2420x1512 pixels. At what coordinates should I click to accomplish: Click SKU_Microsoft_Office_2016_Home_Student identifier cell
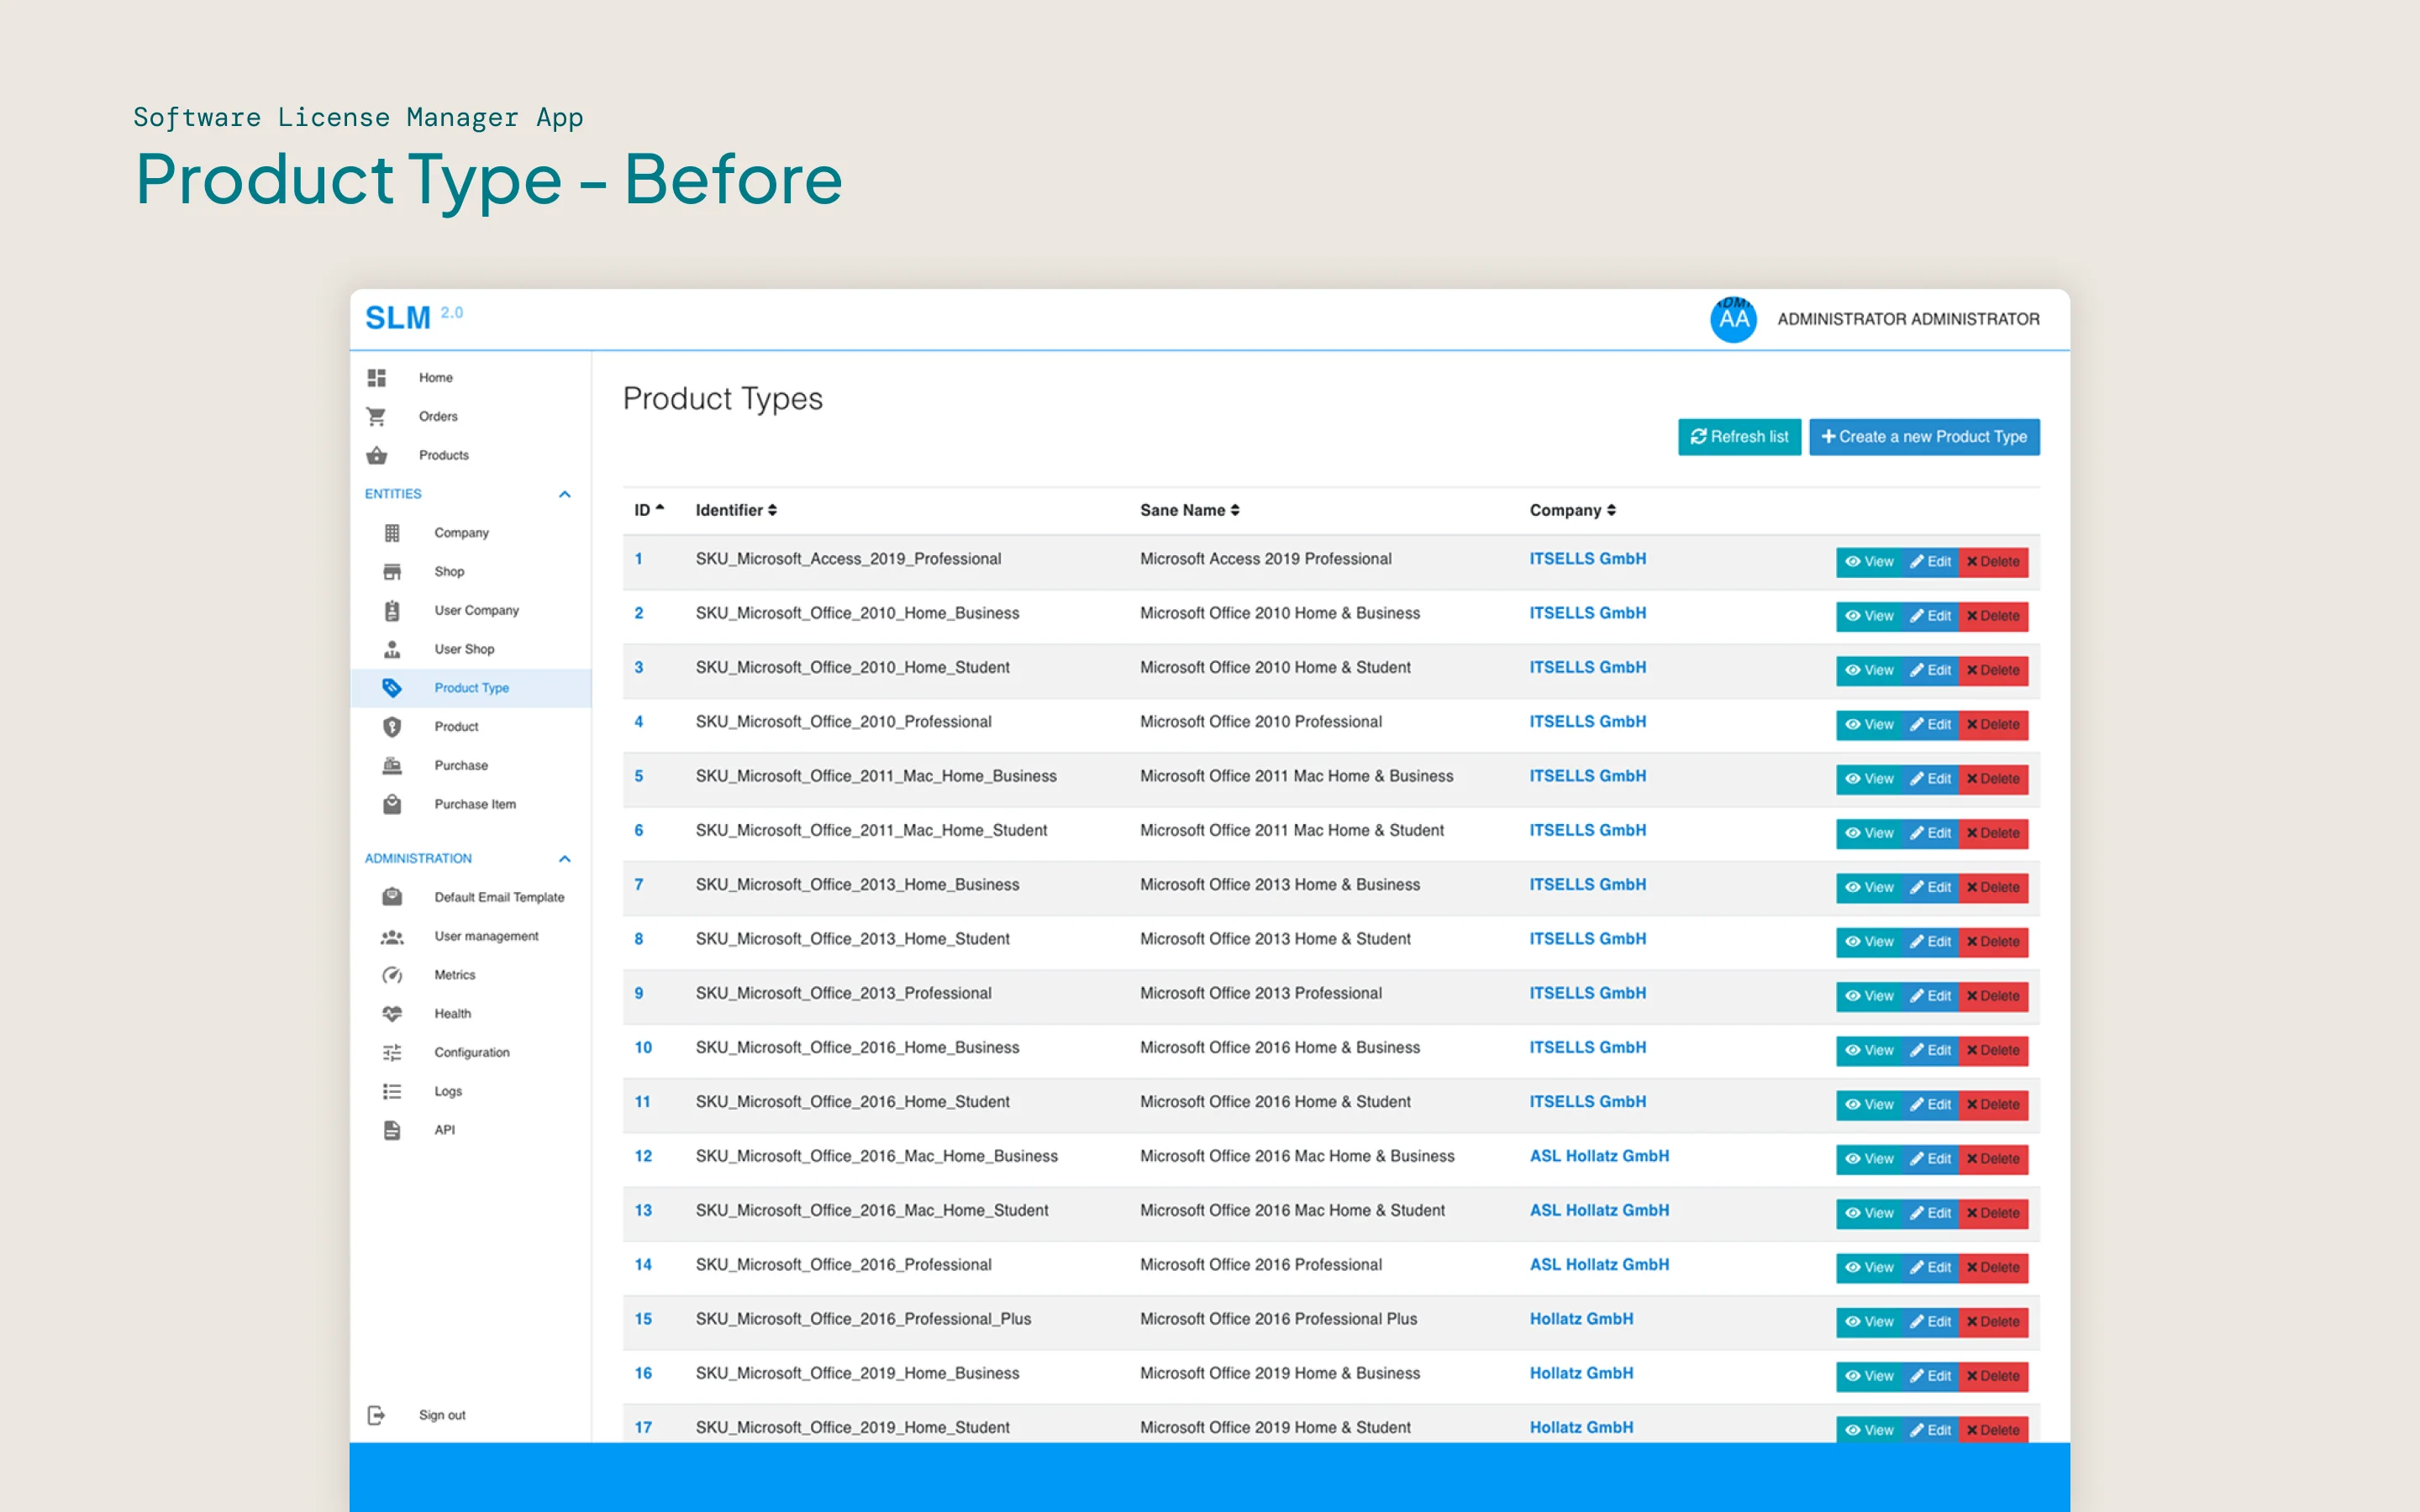click(x=852, y=1102)
